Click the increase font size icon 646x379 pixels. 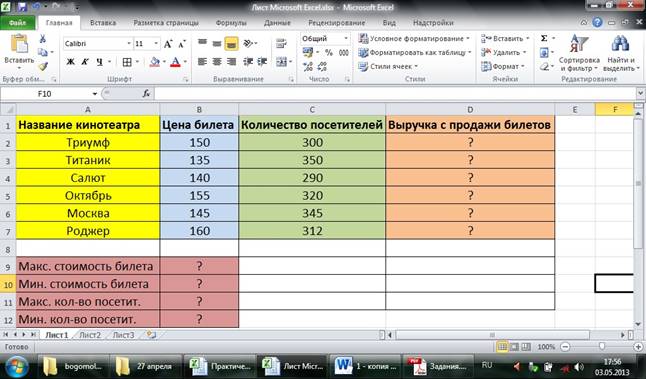168,44
